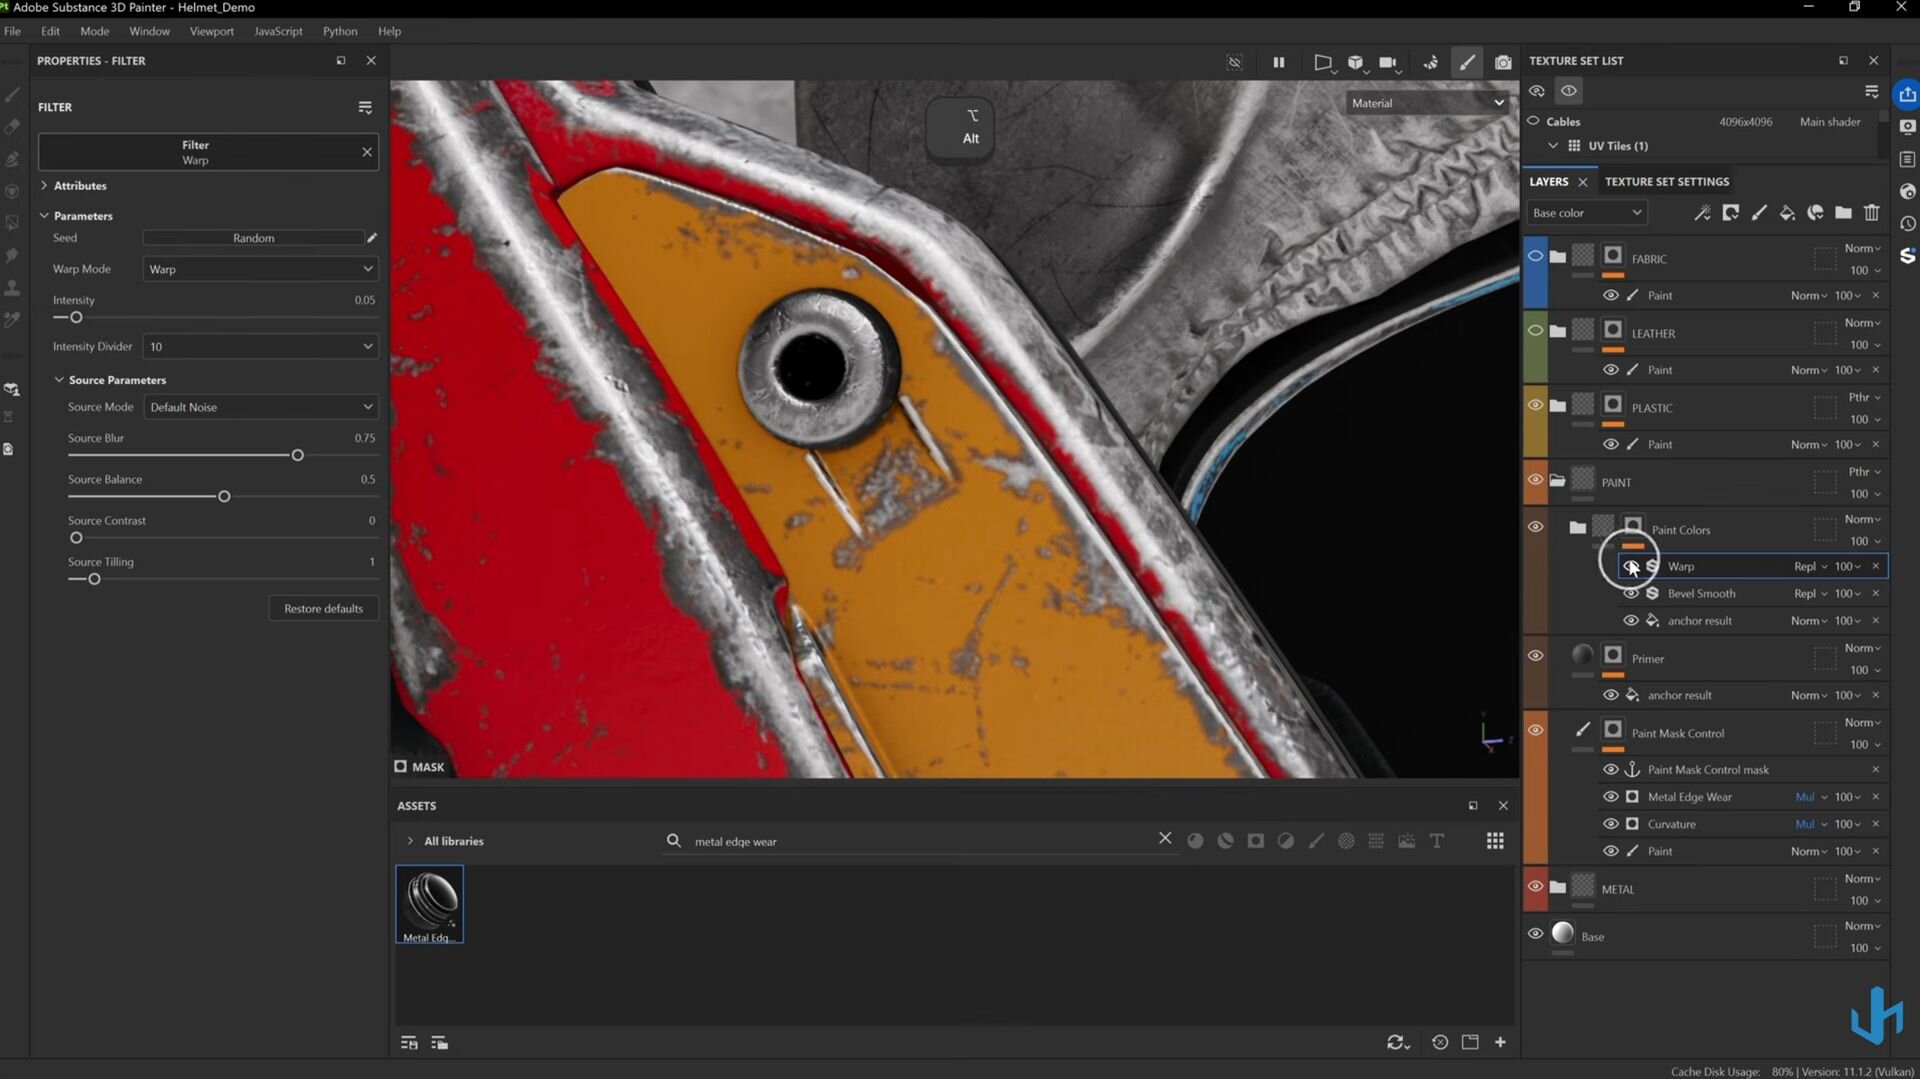Viewport: 1920px width, 1079px height.
Task: Clear the asset search text
Action: tap(1165, 839)
